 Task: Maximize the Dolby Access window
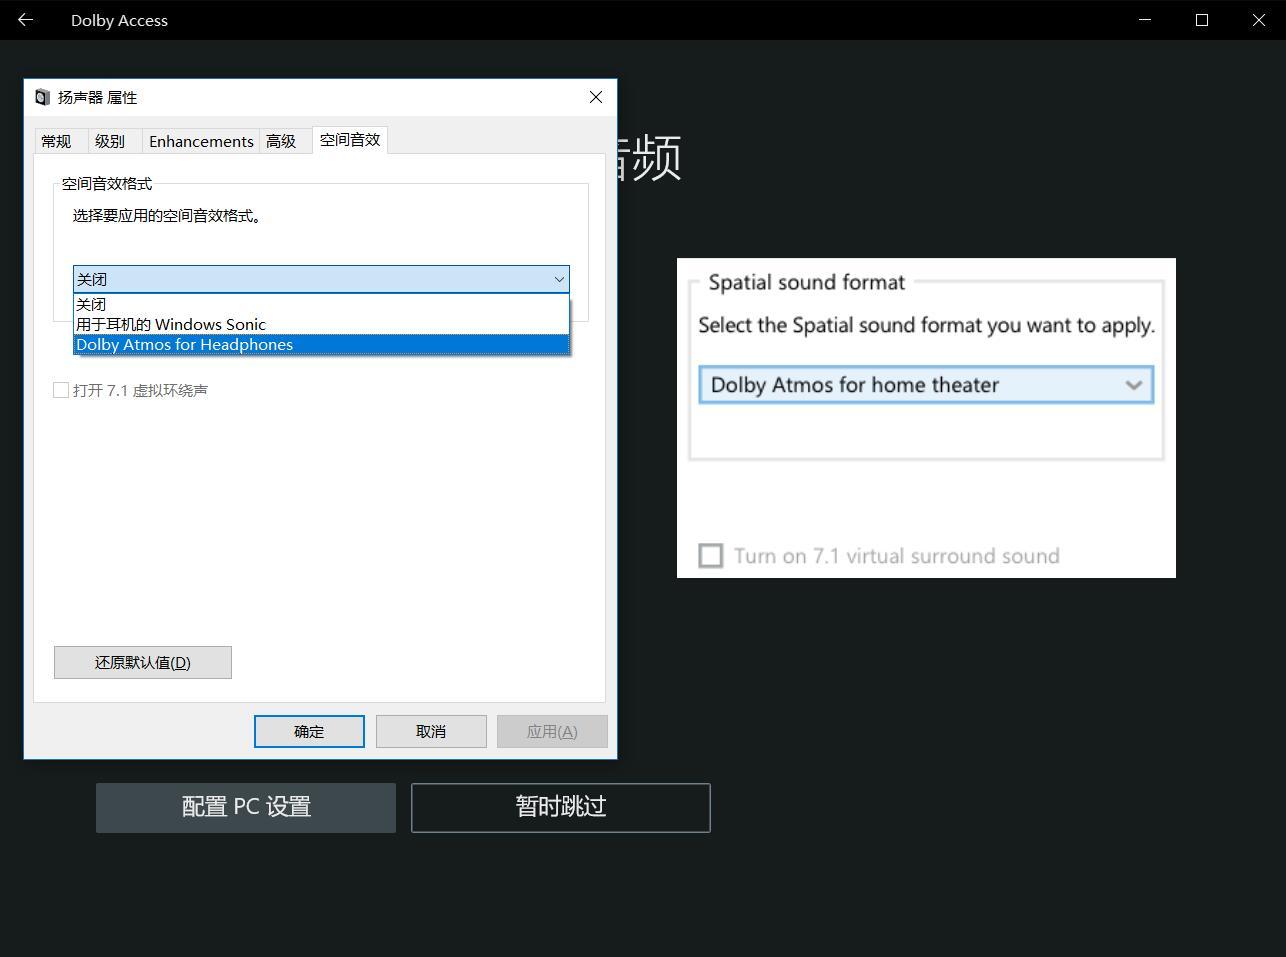(x=1202, y=20)
